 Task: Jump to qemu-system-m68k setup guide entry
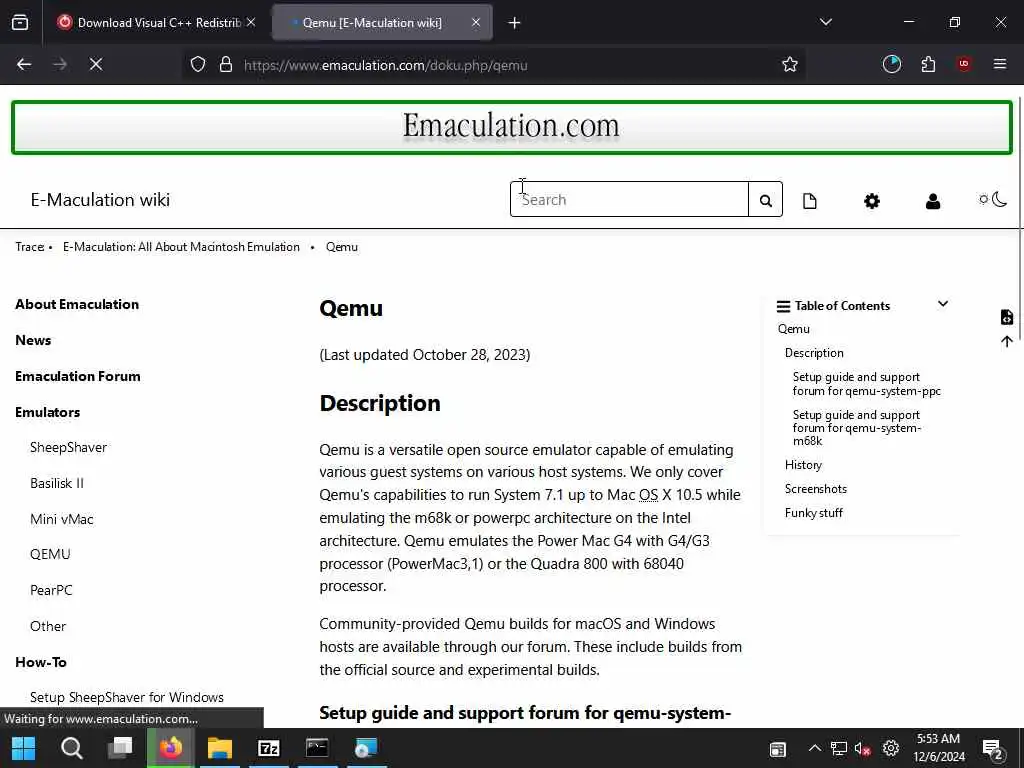pyautogui.click(x=857, y=428)
